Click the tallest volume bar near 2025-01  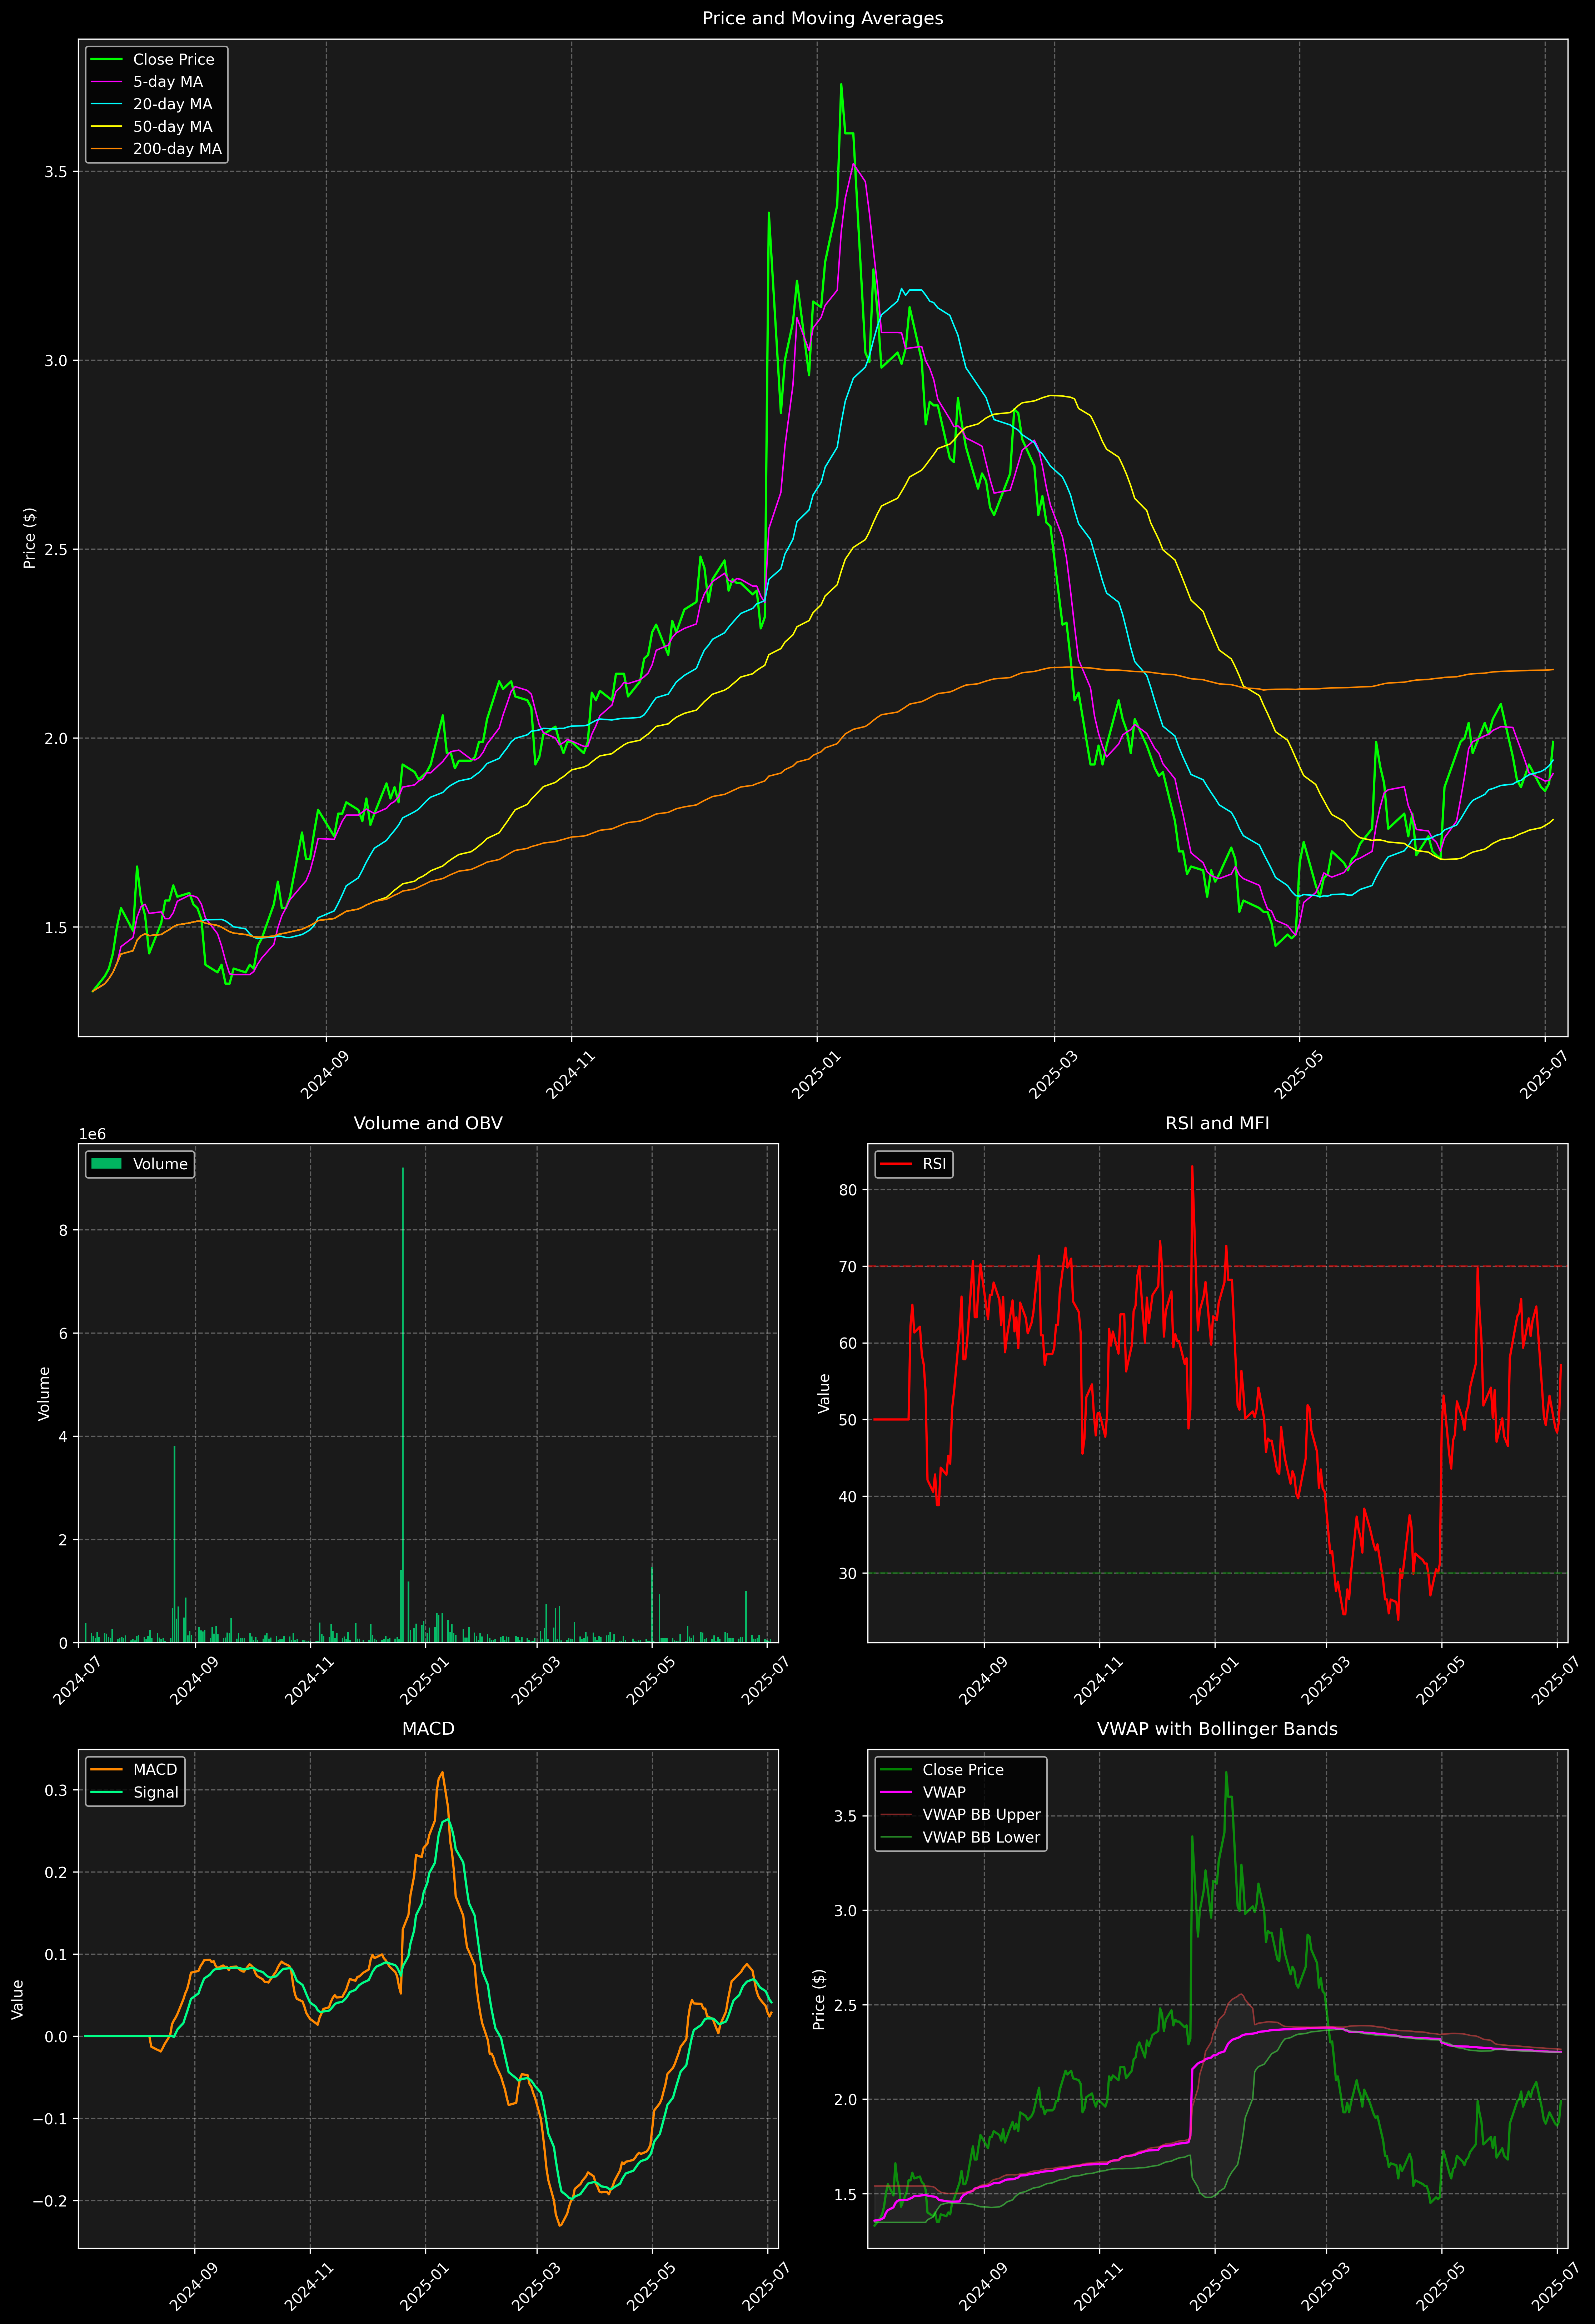[403, 1405]
